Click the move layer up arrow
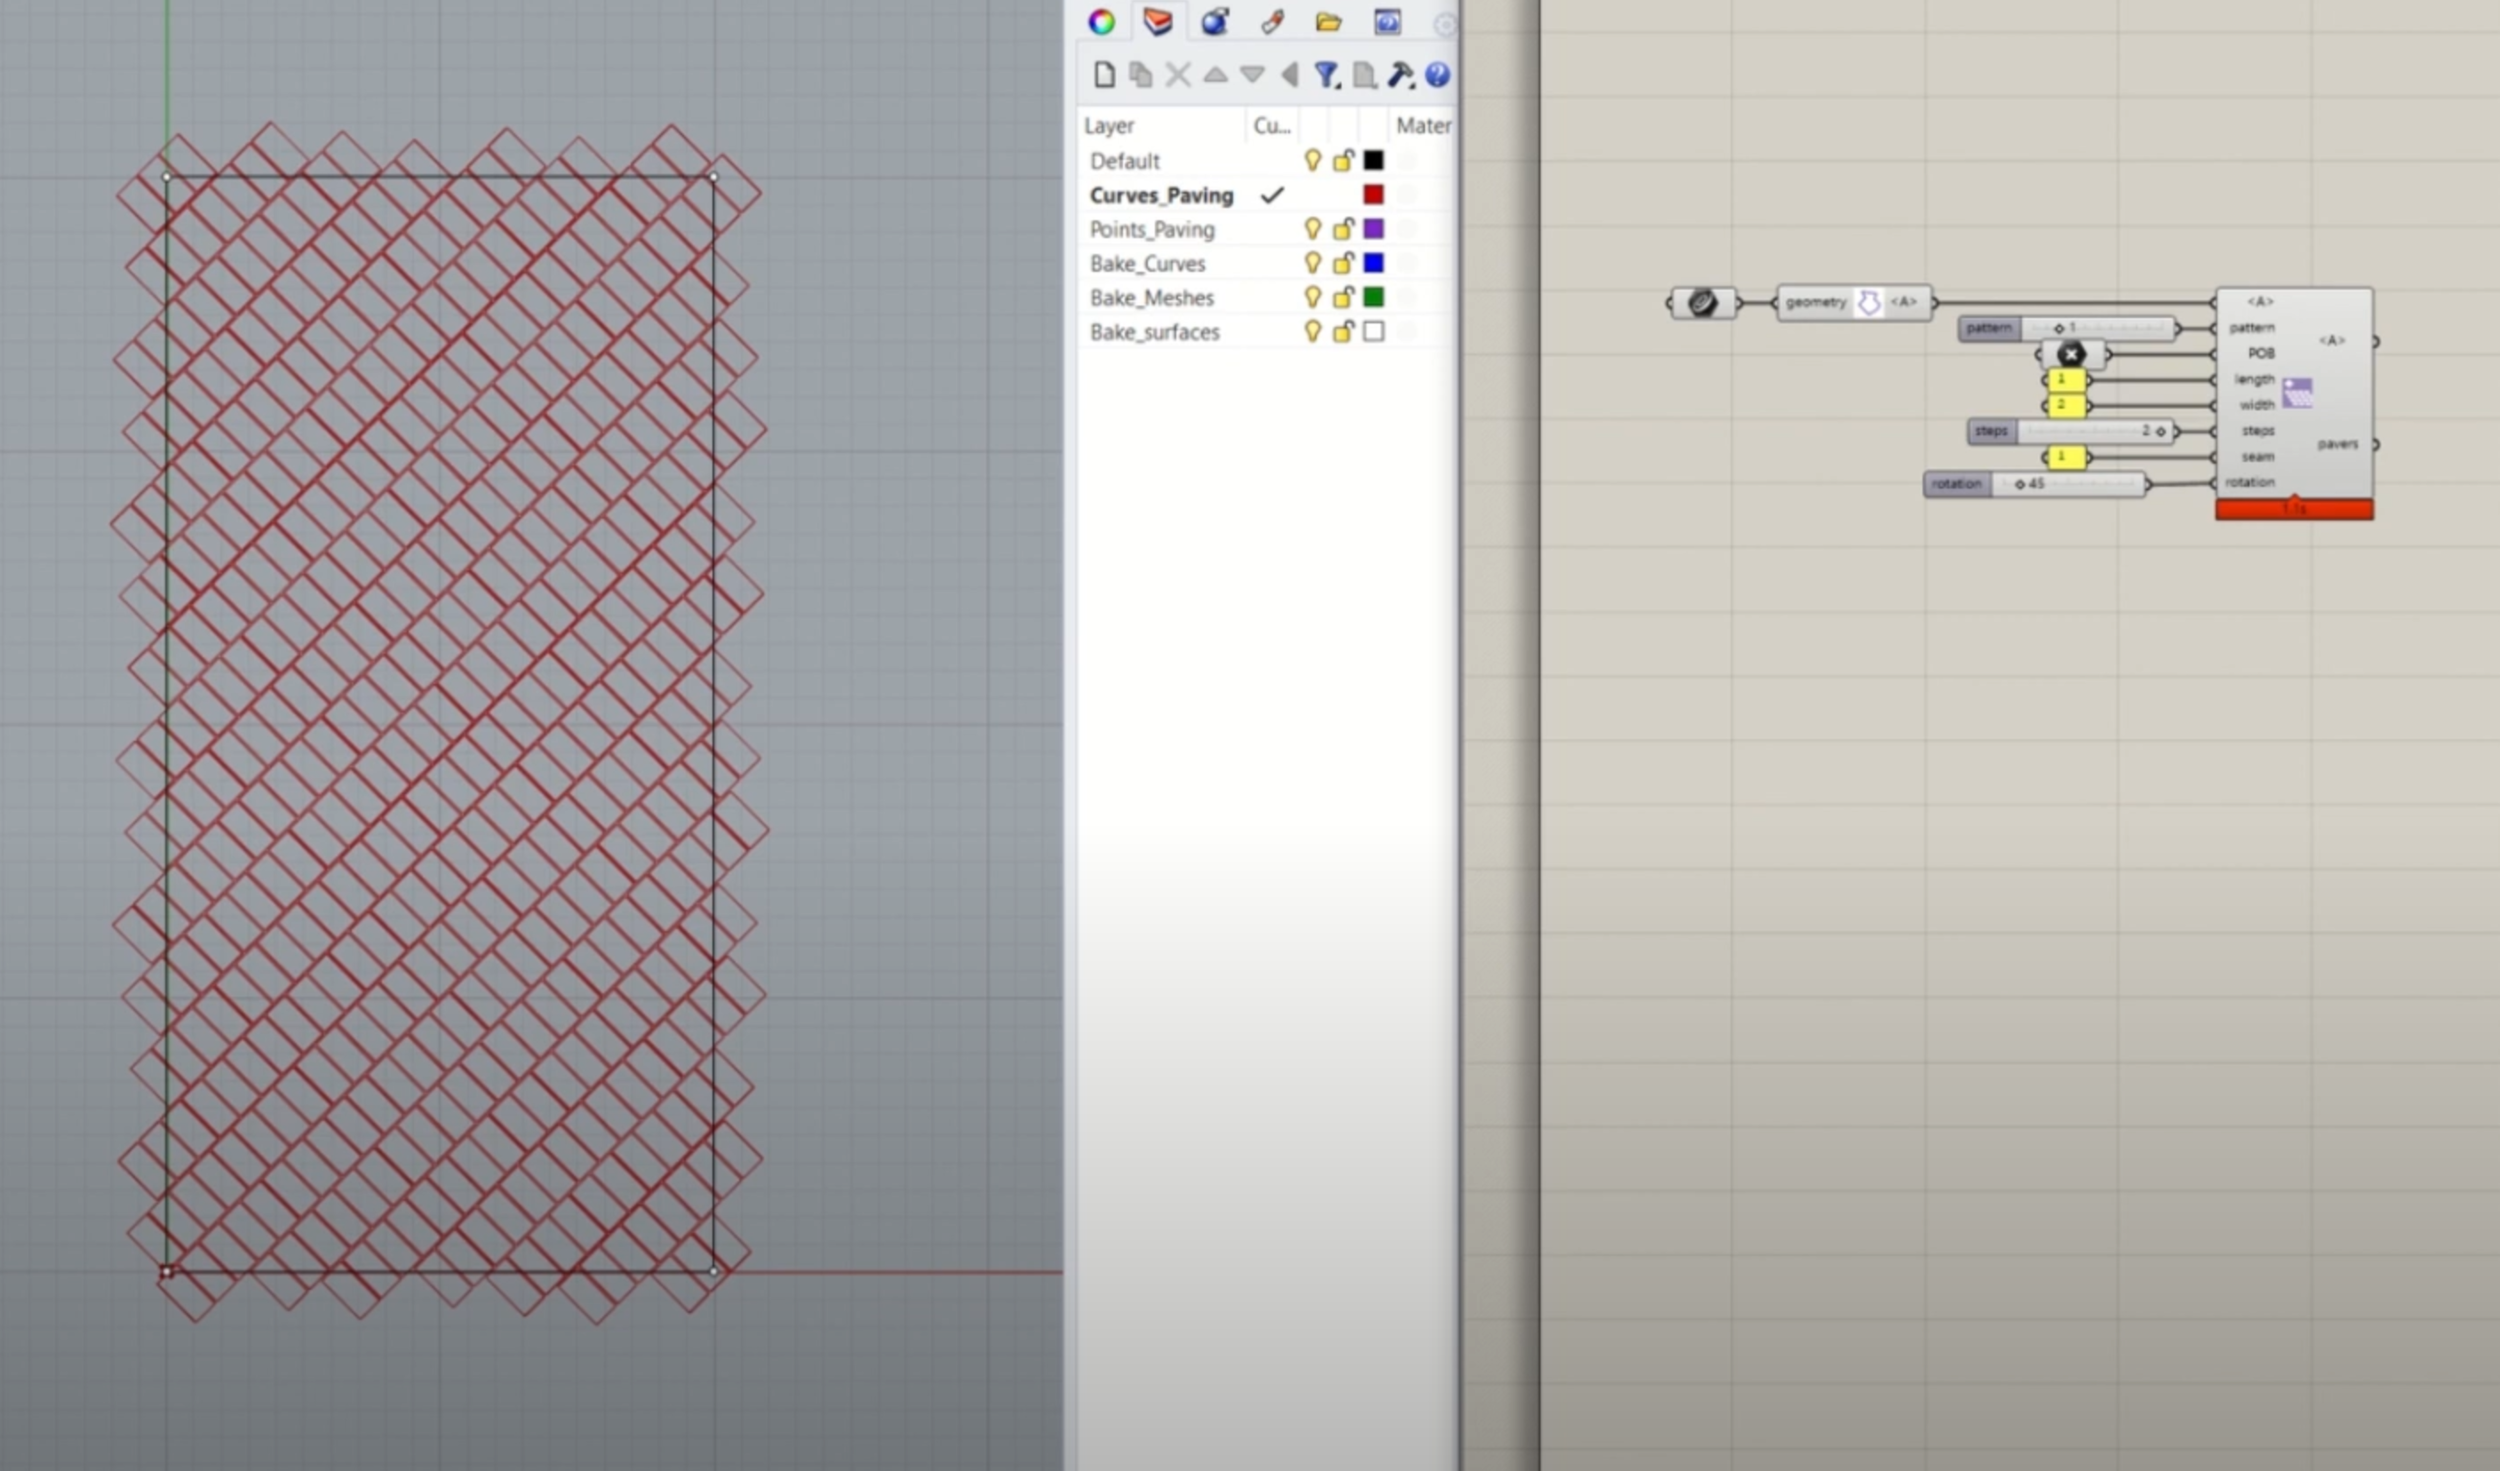This screenshot has height=1471, width=2500. coord(1215,75)
